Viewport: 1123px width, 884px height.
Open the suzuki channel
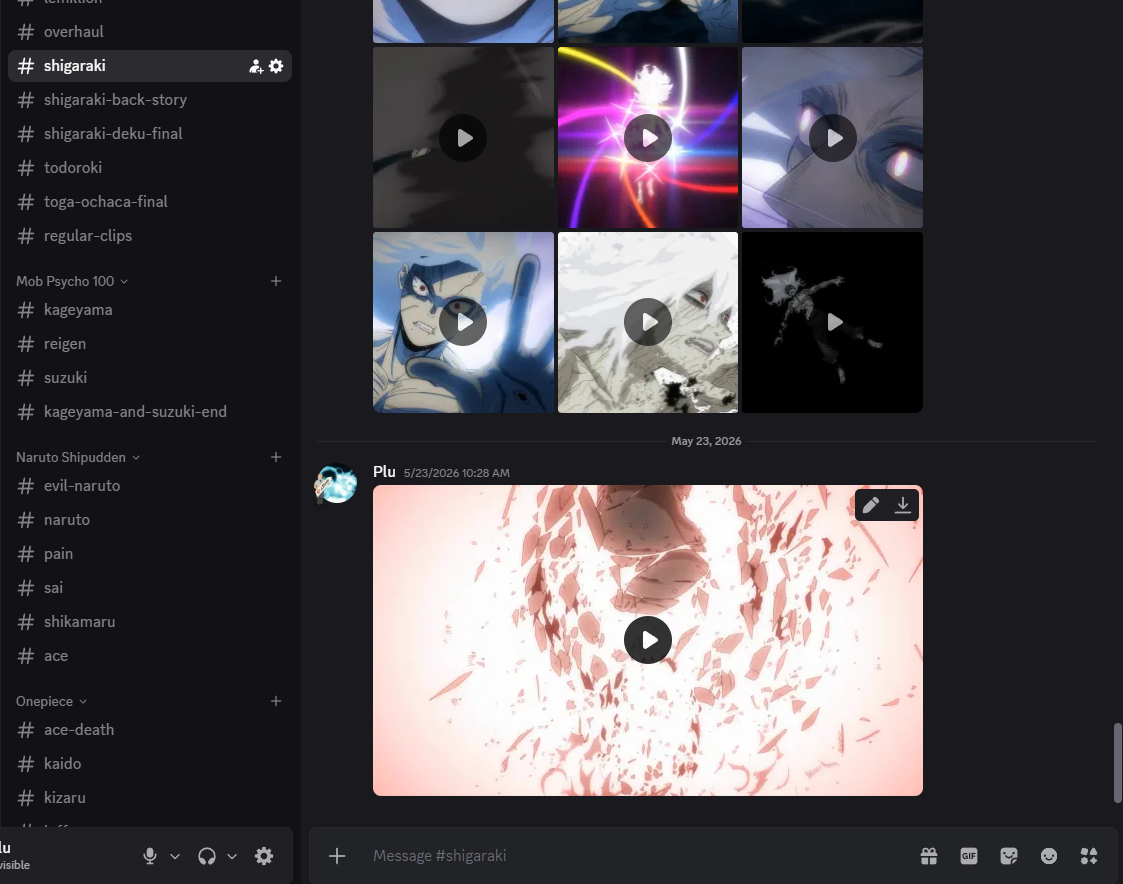point(150,378)
